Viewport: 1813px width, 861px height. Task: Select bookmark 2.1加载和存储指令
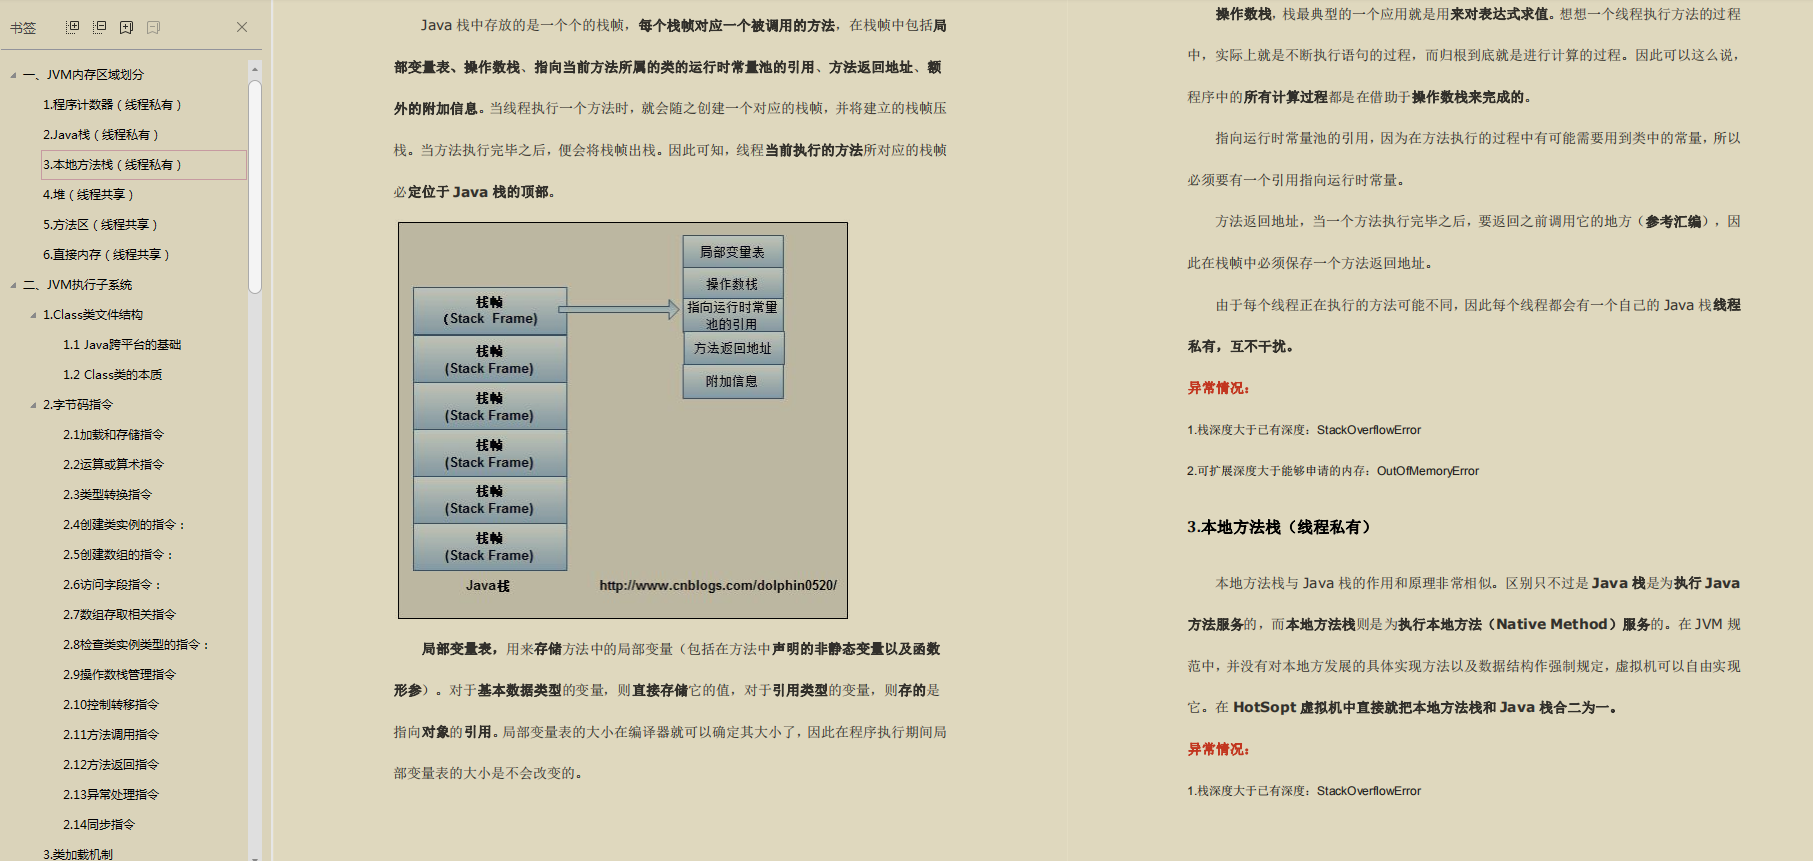[x=113, y=435]
